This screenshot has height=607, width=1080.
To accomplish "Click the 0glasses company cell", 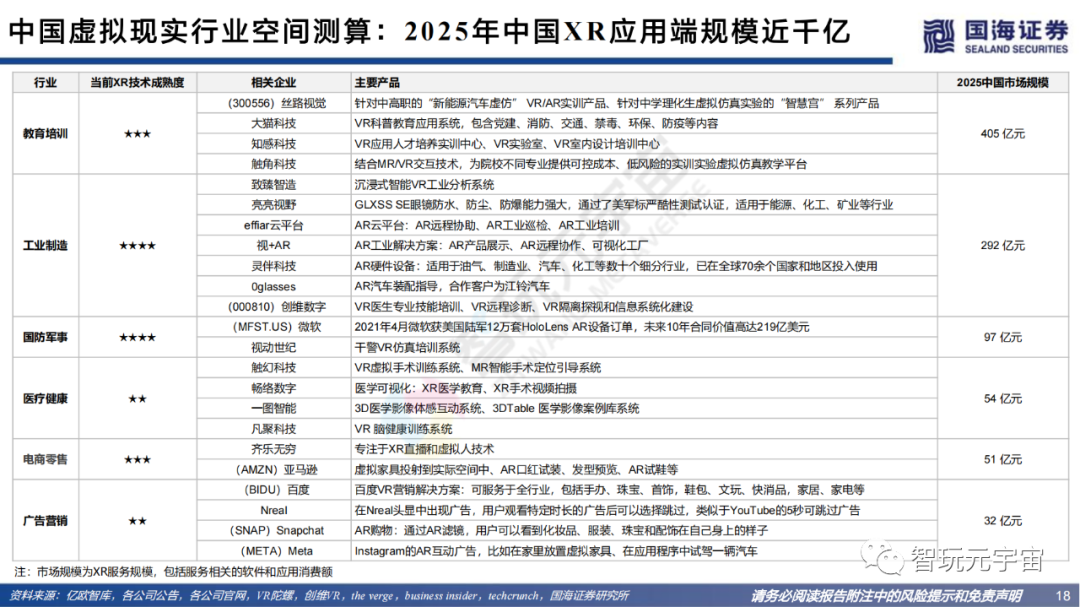I will (x=273, y=287).
